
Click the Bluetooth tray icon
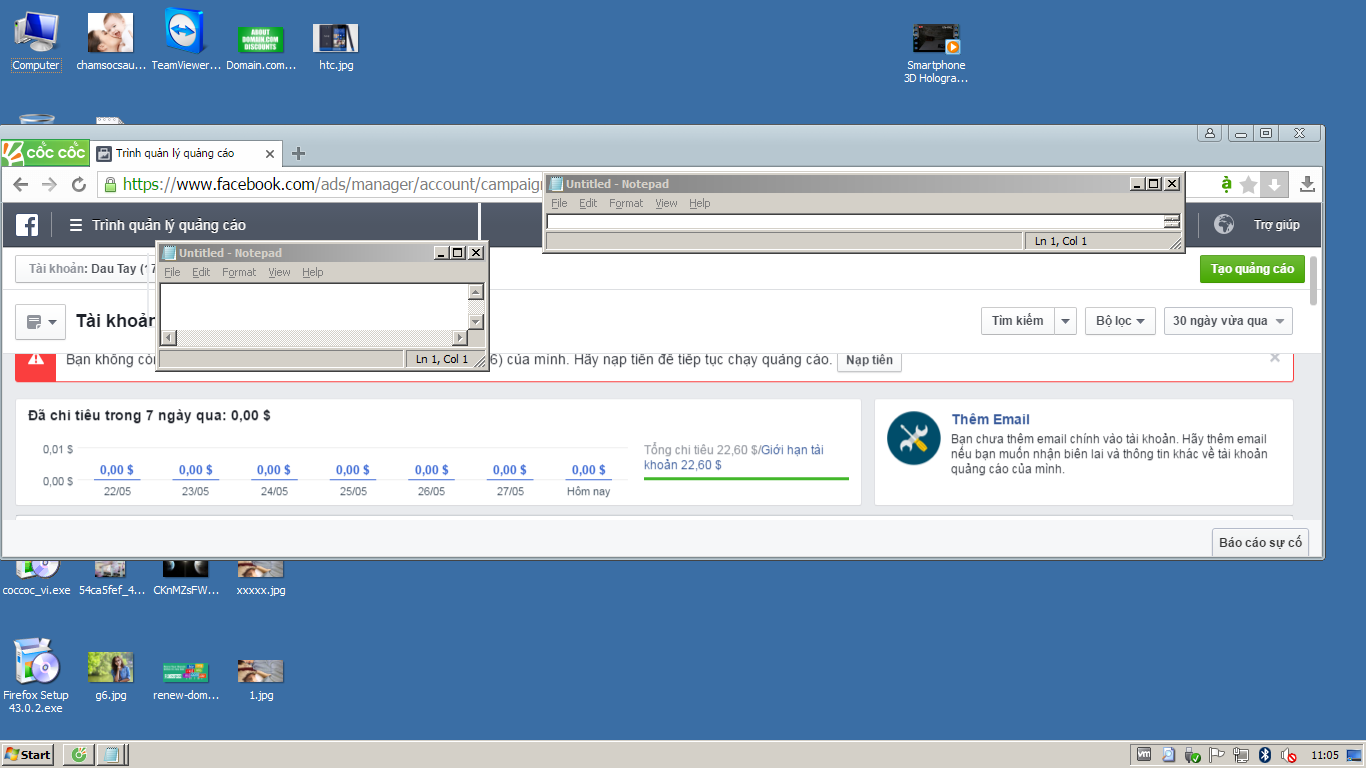pyautogui.click(x=1264, y=755)
